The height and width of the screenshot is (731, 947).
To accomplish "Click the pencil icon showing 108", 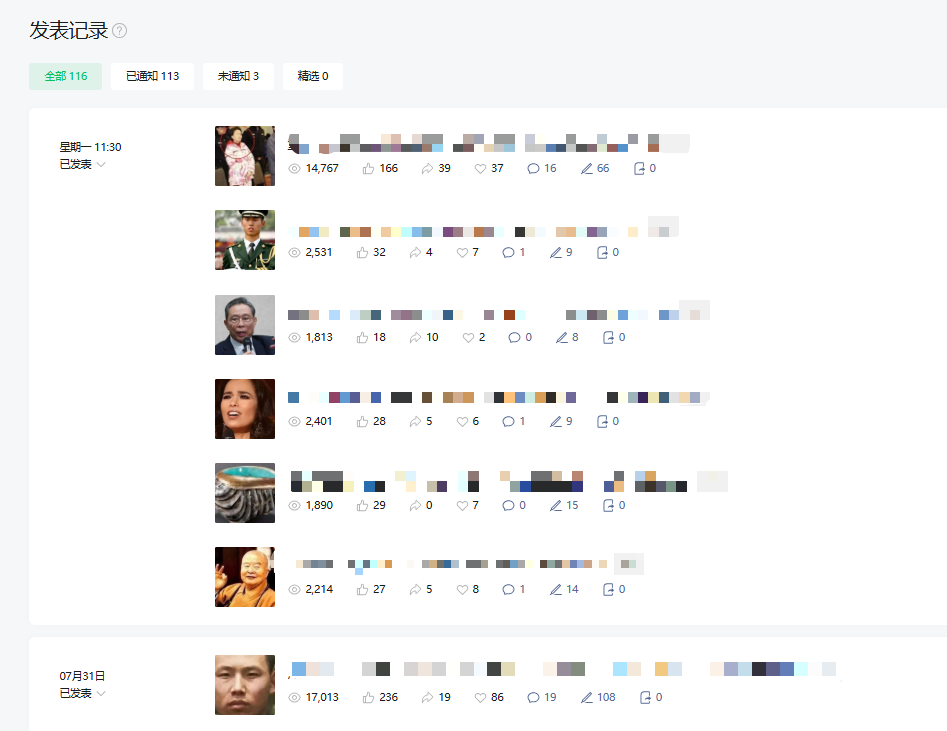I will pos(586,698).
